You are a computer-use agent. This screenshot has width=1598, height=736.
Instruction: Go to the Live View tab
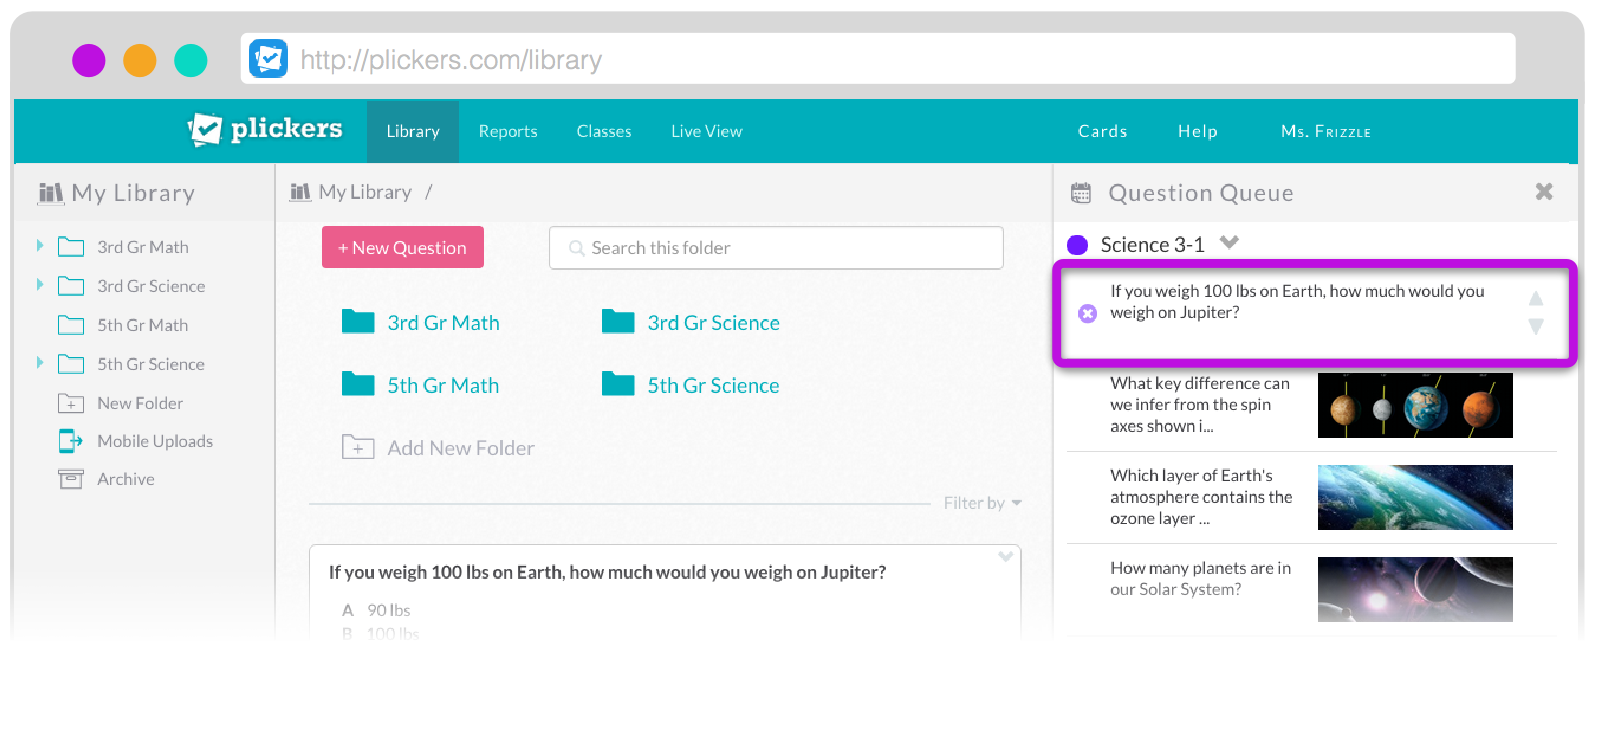coord(706,131)
